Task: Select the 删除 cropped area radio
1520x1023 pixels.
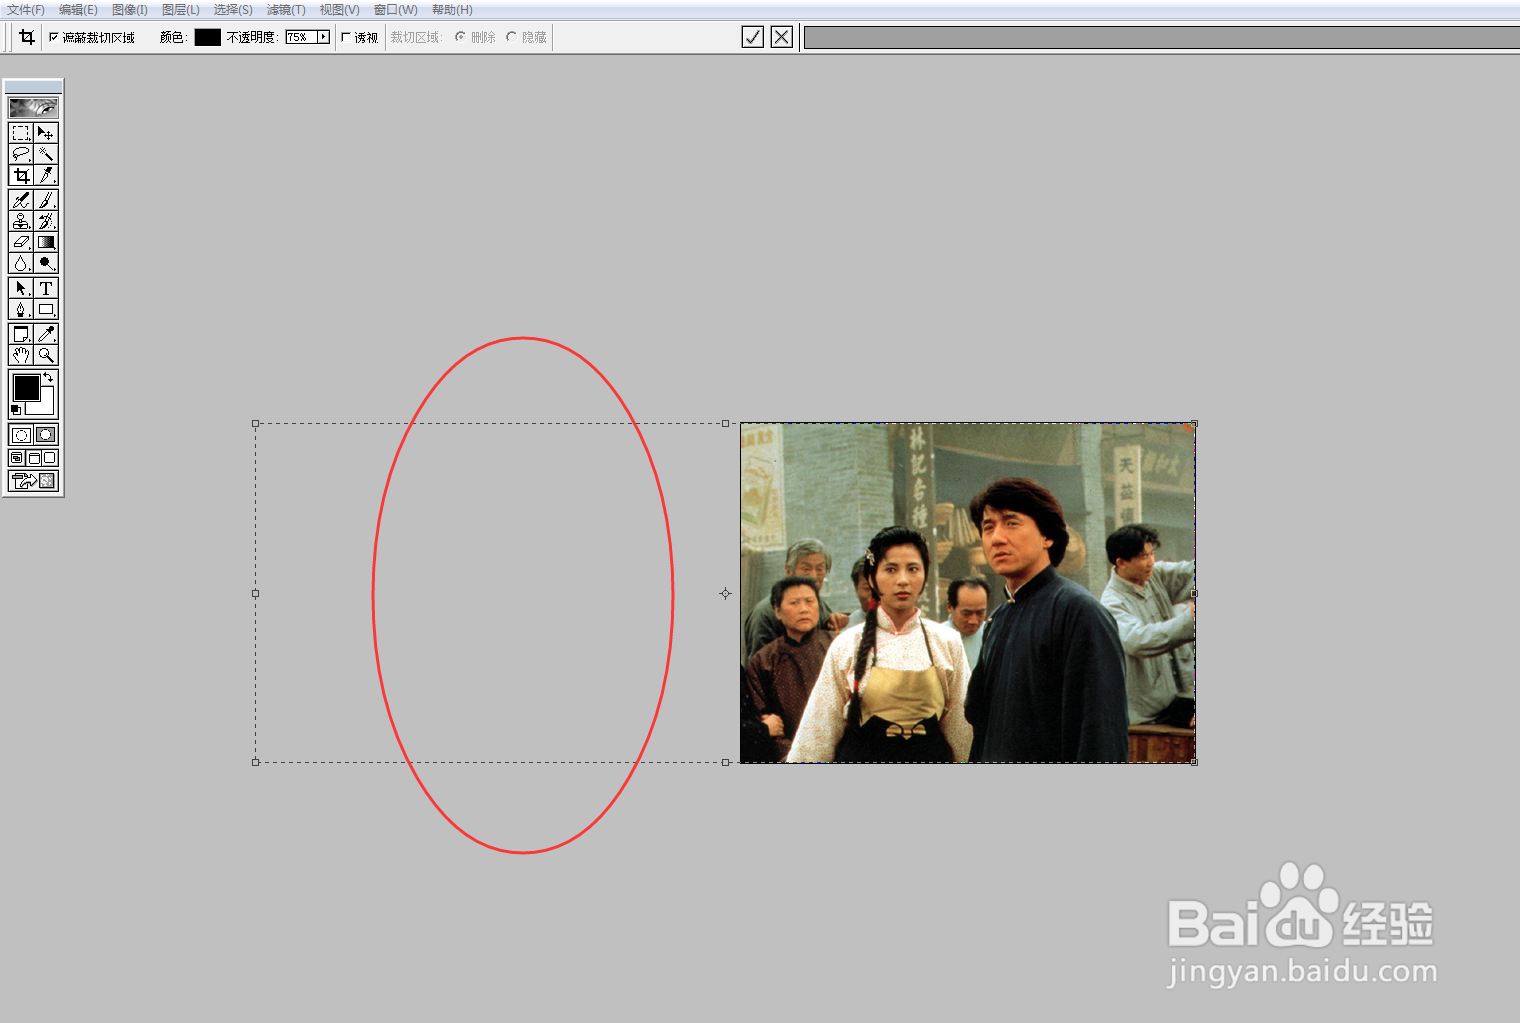Action: click(x=460, y=37)
